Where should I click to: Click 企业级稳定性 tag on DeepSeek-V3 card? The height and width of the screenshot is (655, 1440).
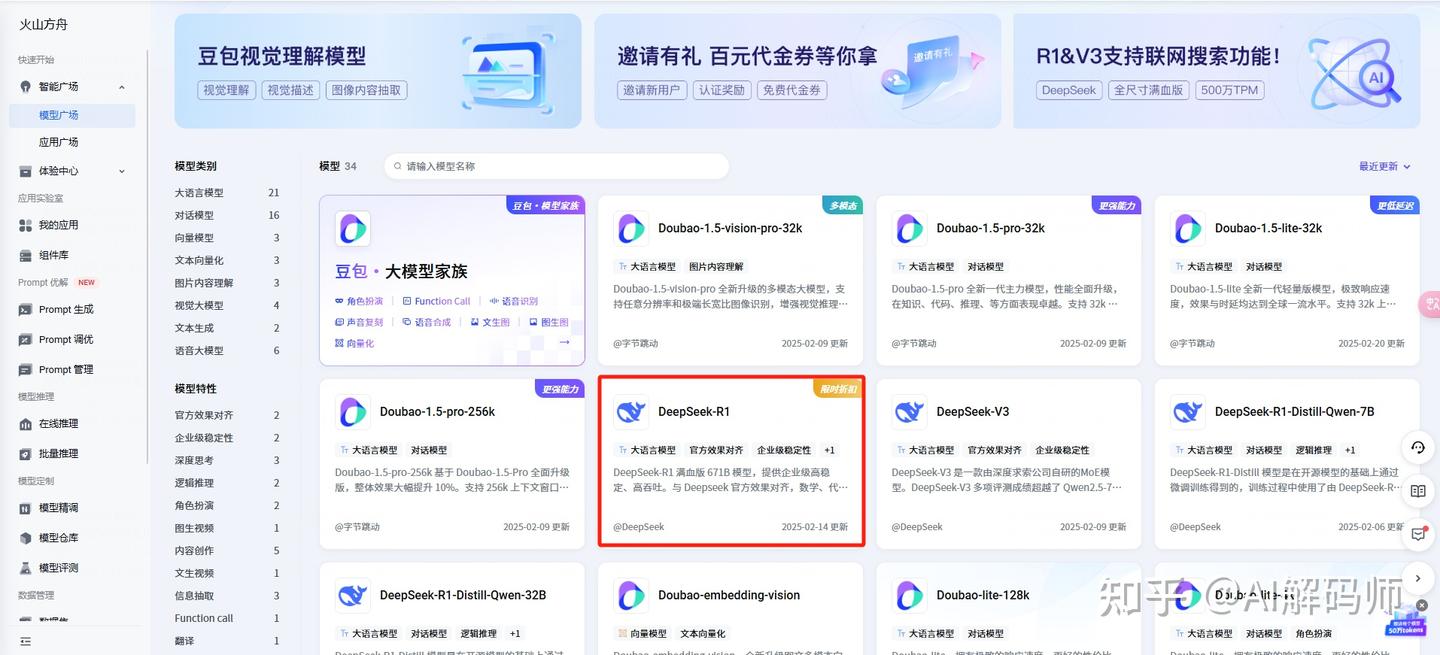[x=1062, y=450]
